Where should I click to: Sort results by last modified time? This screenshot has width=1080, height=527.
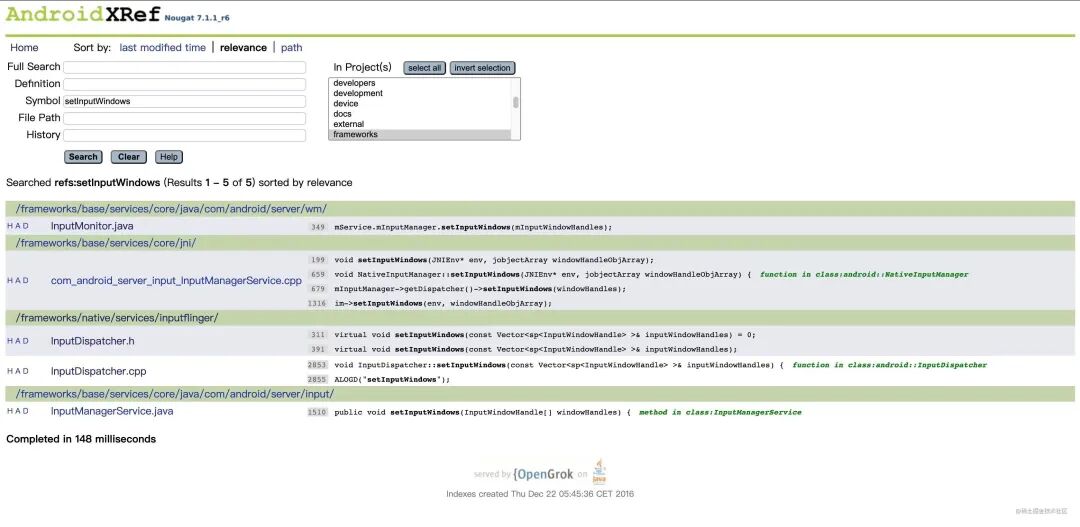163,48
